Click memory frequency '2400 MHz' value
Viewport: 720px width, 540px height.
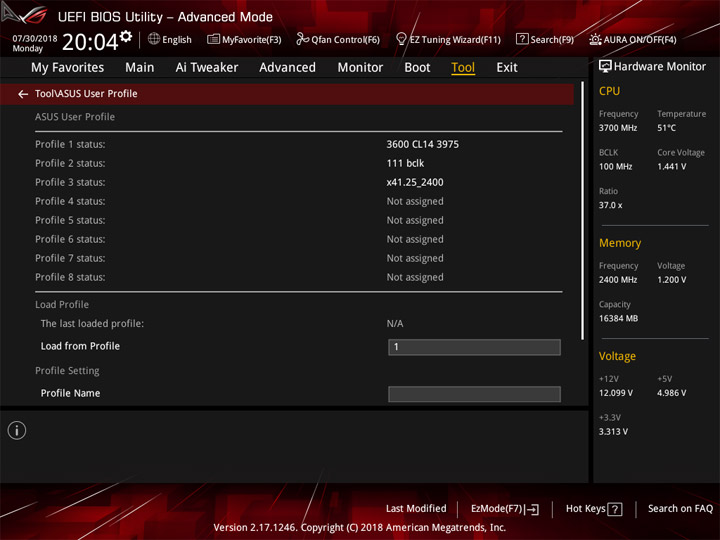point(618,279)
